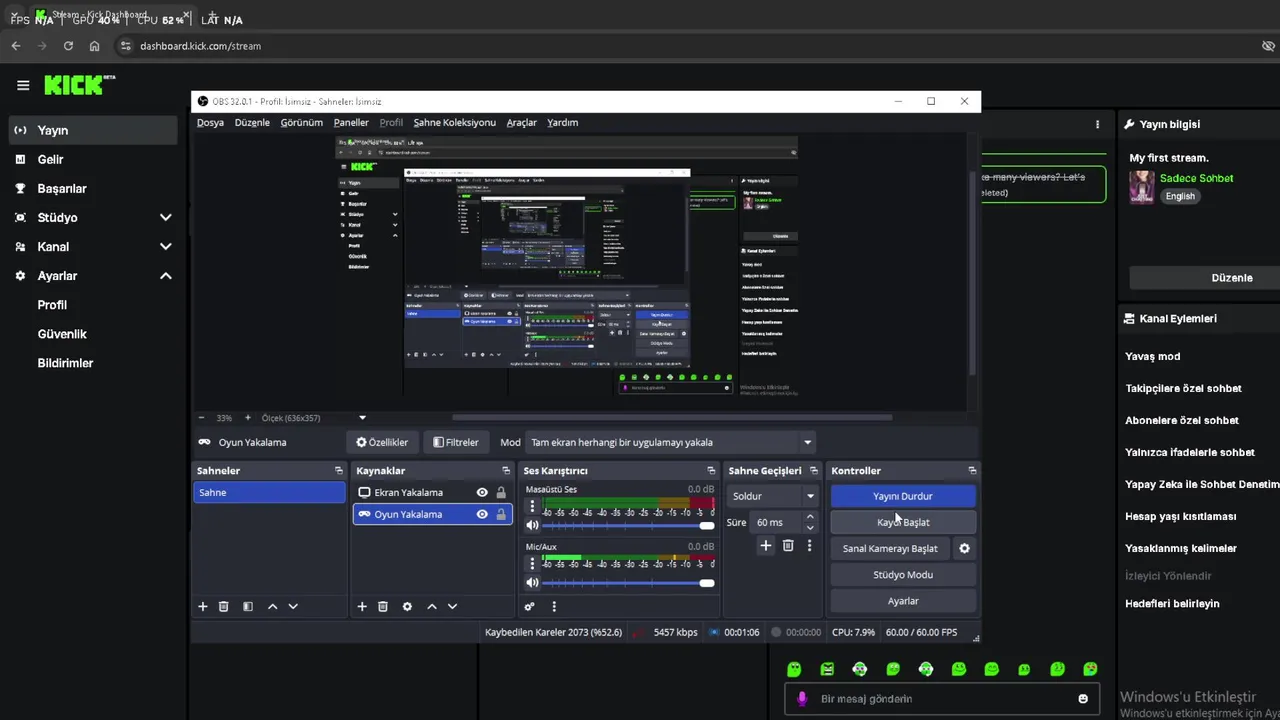
Task: Open the capture Mod dropdown
Action: pos(670,442)
